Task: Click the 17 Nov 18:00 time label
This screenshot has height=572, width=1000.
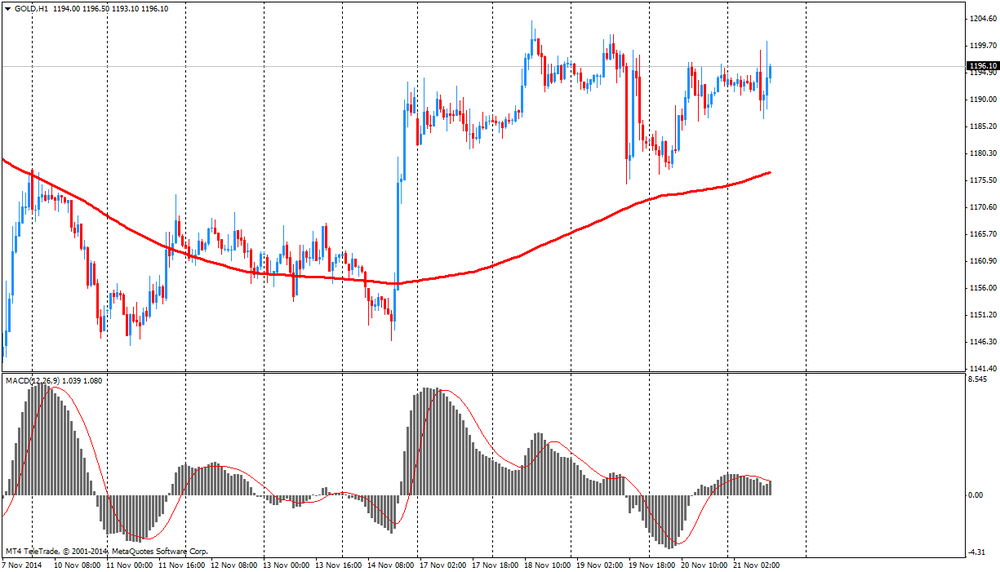Action: (496, 565)
